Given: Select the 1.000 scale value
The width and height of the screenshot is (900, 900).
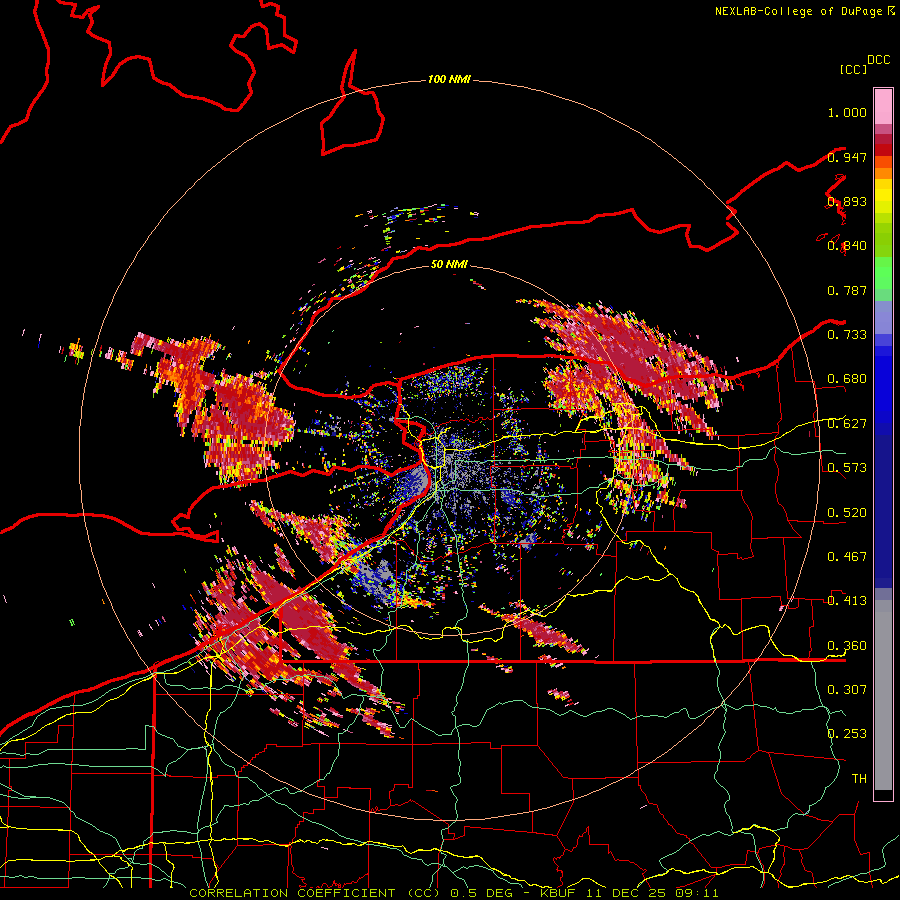Looking at the screenshot, I should pos(847,112).
